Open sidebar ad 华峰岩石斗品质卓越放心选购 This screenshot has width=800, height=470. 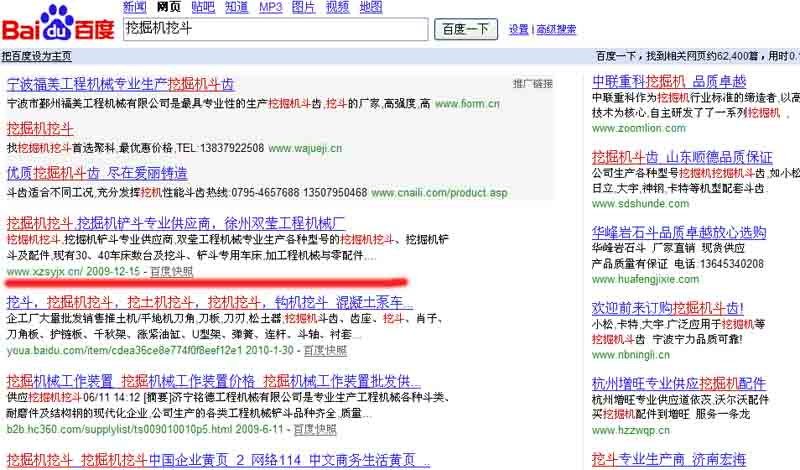[679, 233]
